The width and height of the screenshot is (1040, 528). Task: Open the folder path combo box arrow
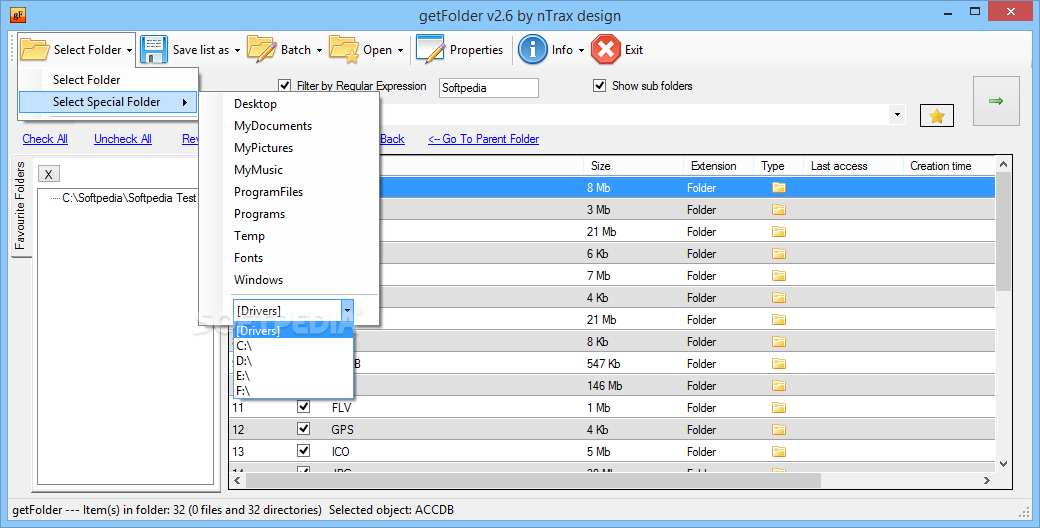pos(897,115)
